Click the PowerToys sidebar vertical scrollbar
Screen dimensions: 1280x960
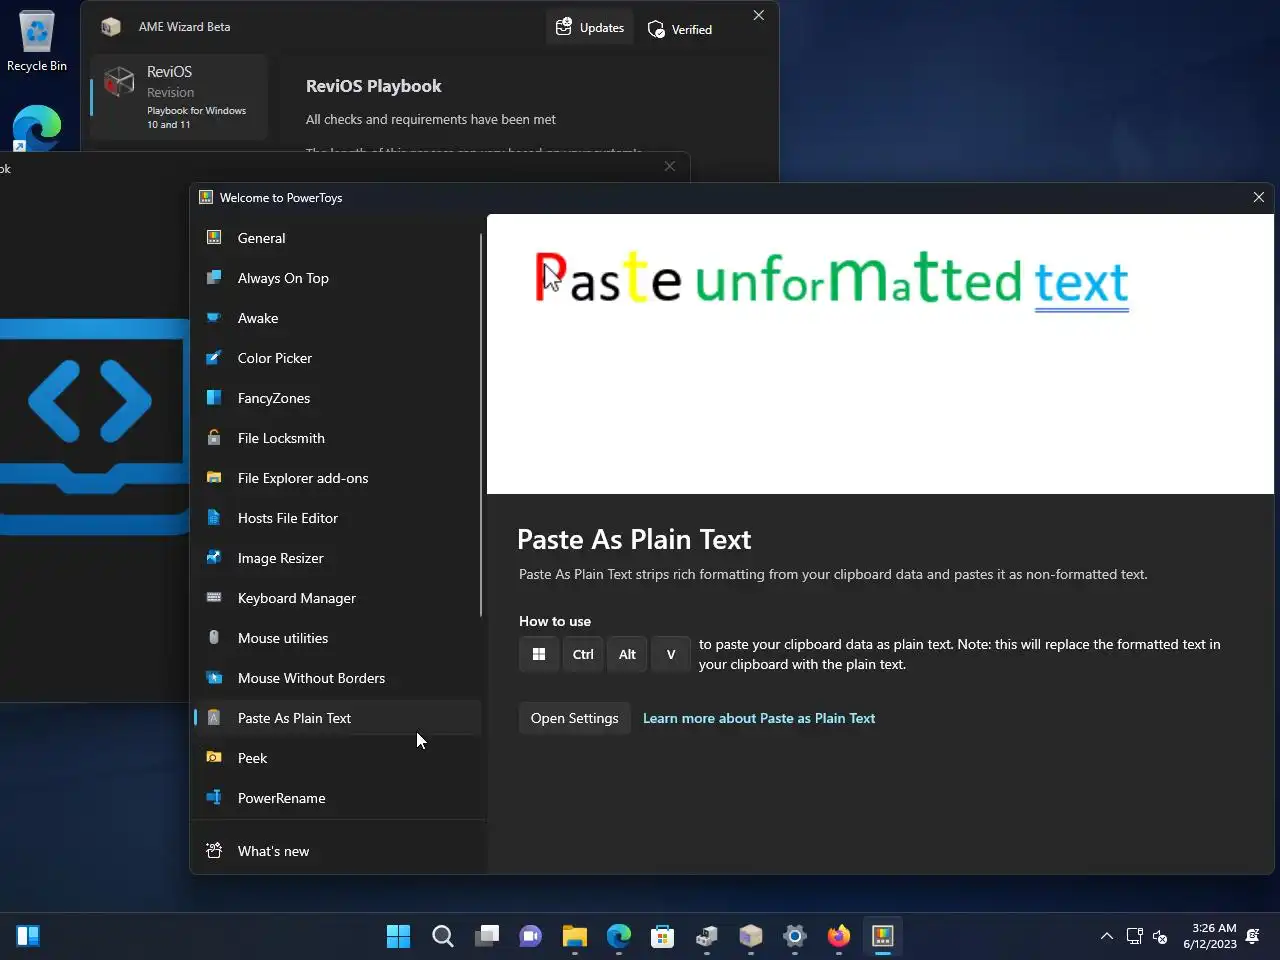click(481, 425)
